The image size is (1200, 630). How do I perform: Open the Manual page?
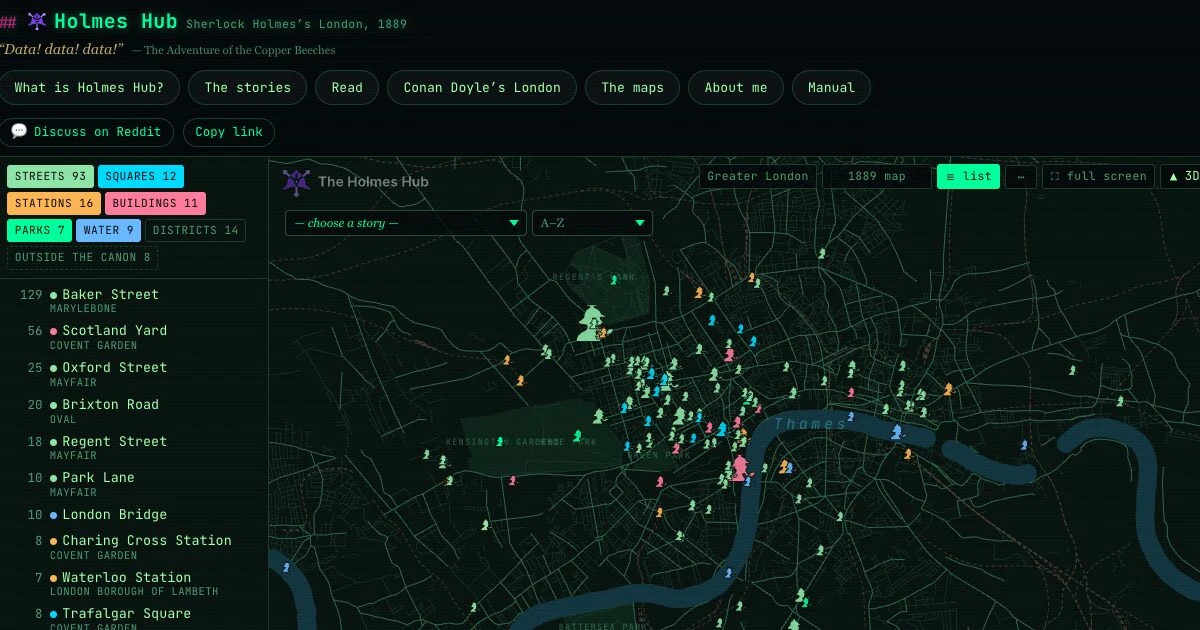pyautogui.click(x=831, y=87)
